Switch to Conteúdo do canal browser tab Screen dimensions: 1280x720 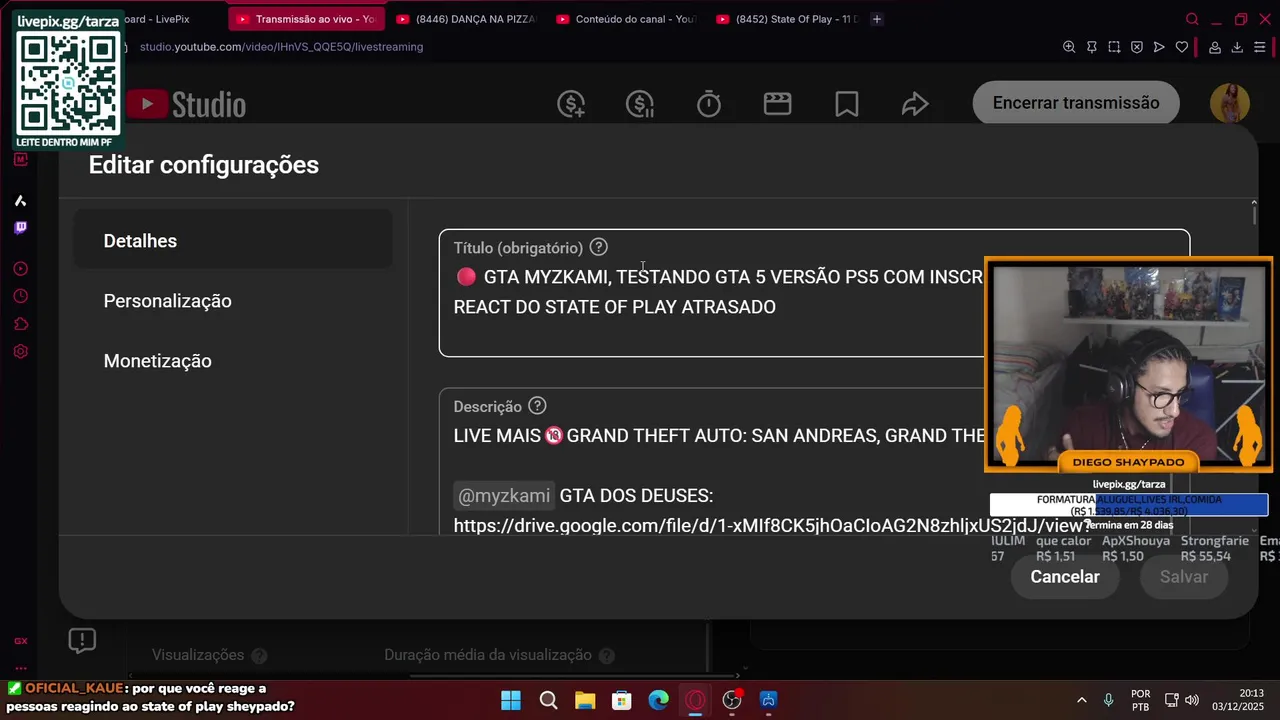(624, 19)
